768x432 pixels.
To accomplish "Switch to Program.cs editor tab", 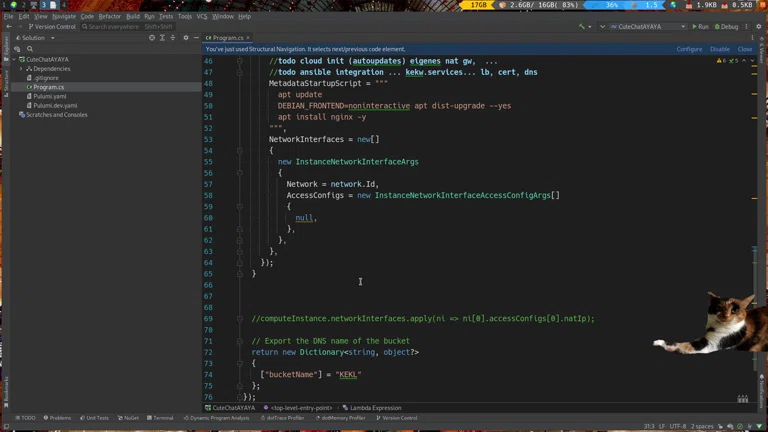I will point(228,38).
